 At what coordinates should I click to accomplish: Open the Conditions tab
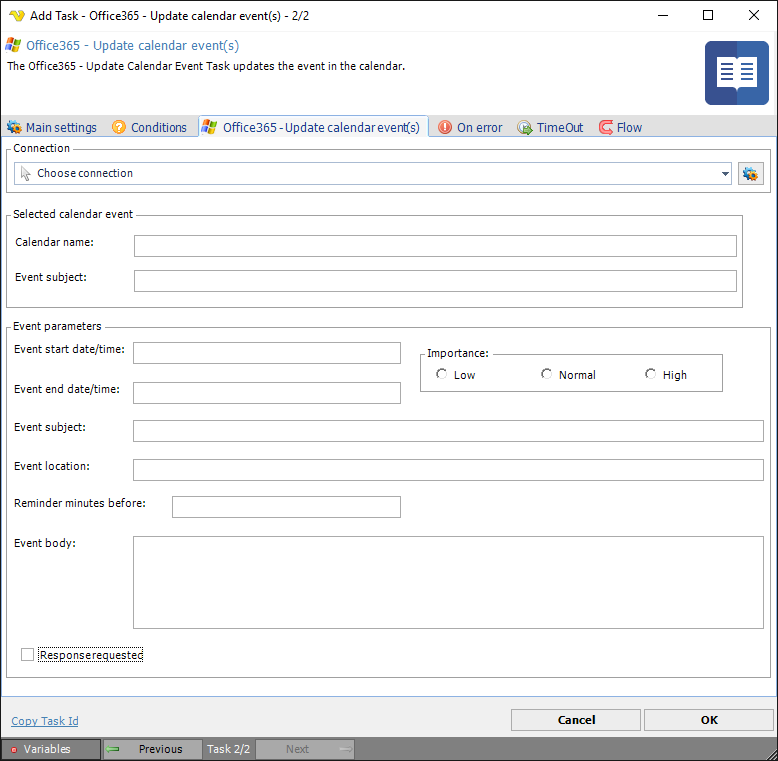pos(149,127)
